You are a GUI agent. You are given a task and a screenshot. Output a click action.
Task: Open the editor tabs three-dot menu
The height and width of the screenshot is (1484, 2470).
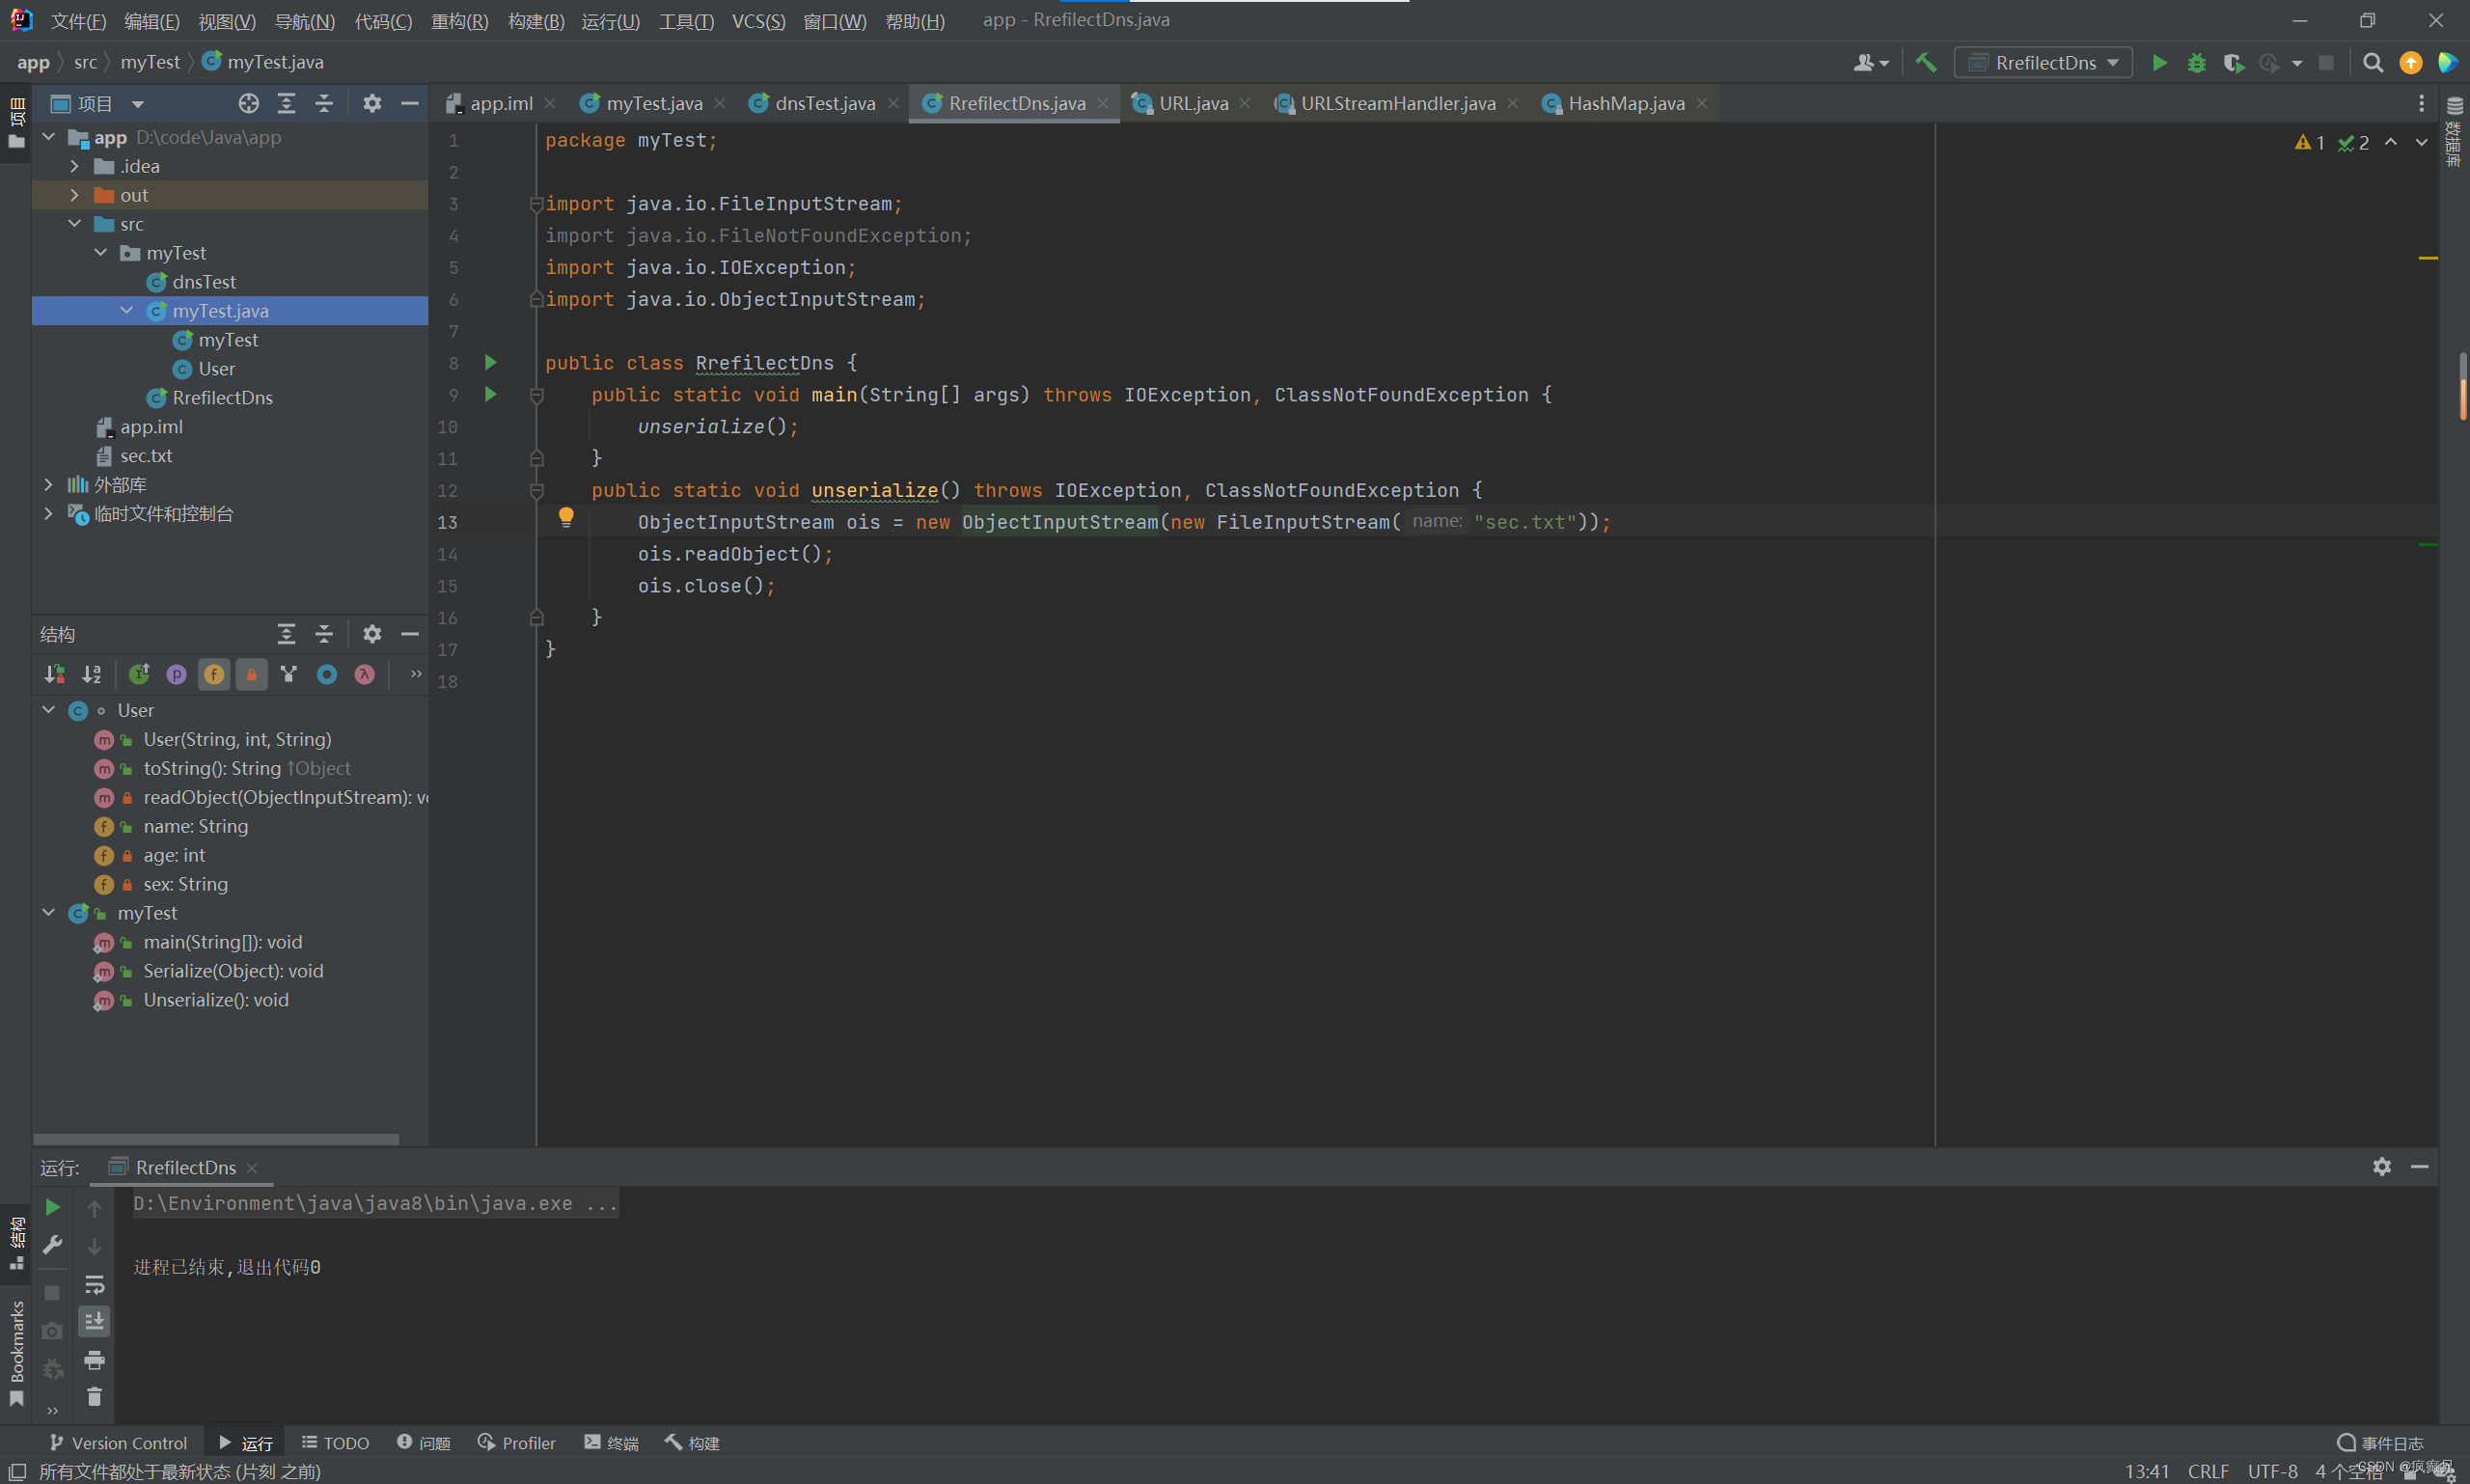(x=2421, y=103)
